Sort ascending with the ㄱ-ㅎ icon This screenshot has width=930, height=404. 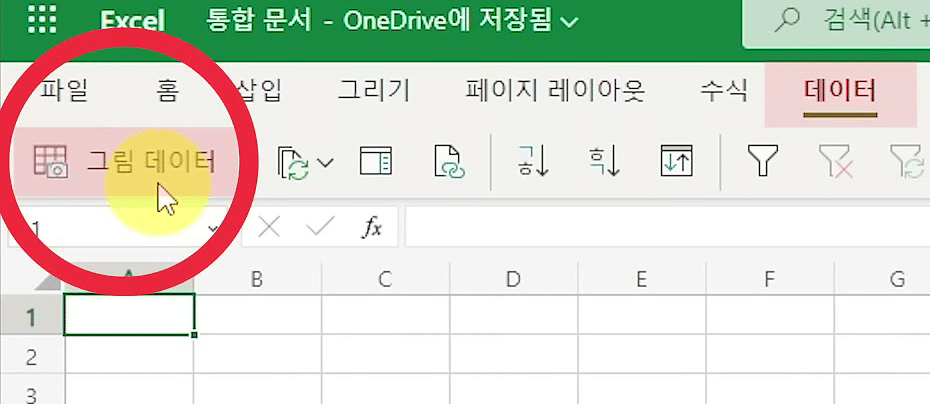(x=533, y=161)
